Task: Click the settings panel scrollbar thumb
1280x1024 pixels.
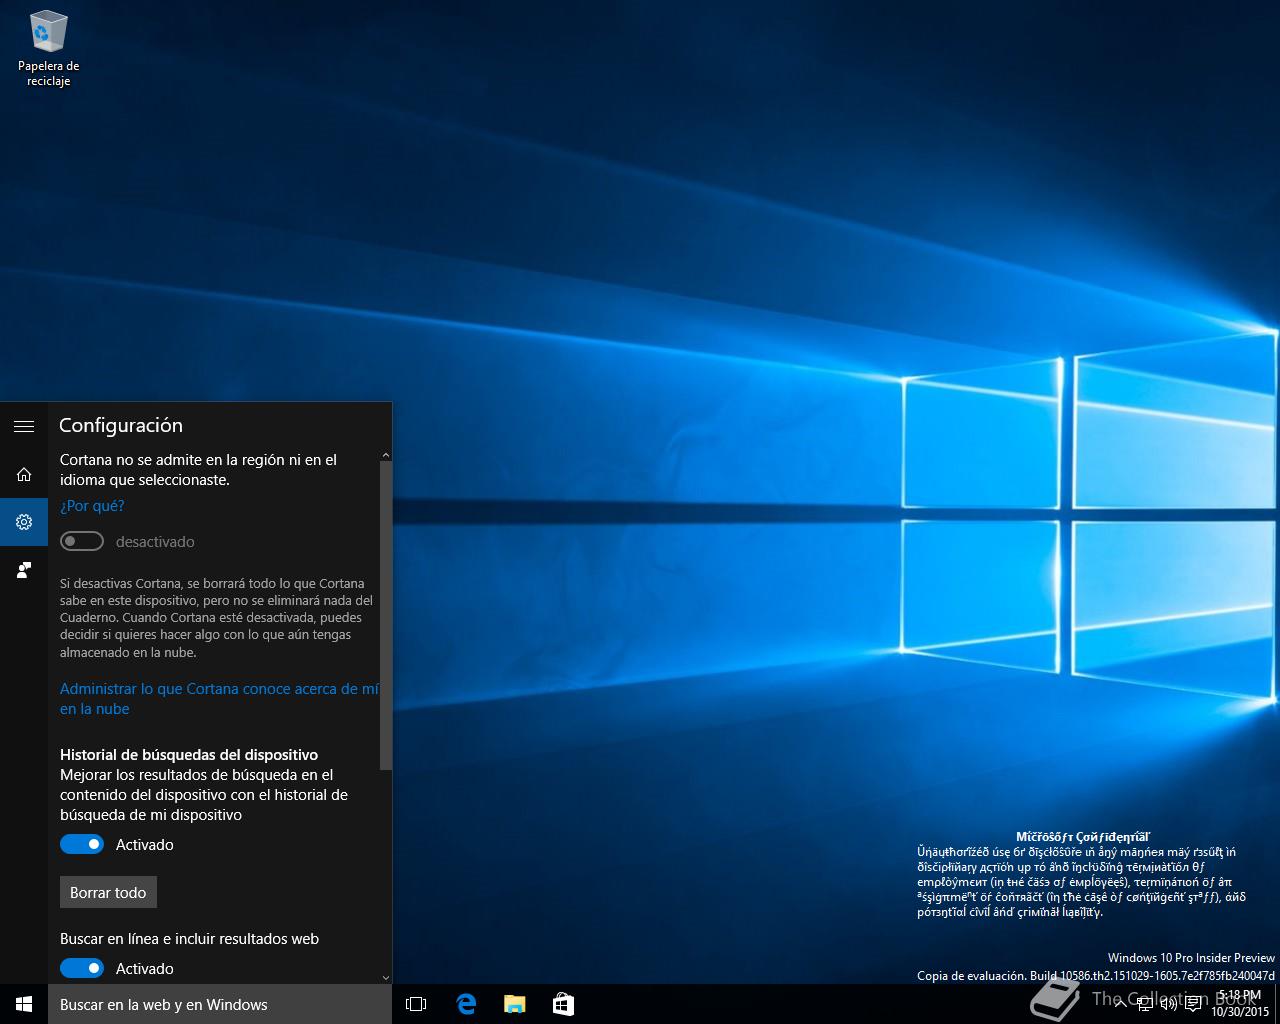Action: coord(386,616)
